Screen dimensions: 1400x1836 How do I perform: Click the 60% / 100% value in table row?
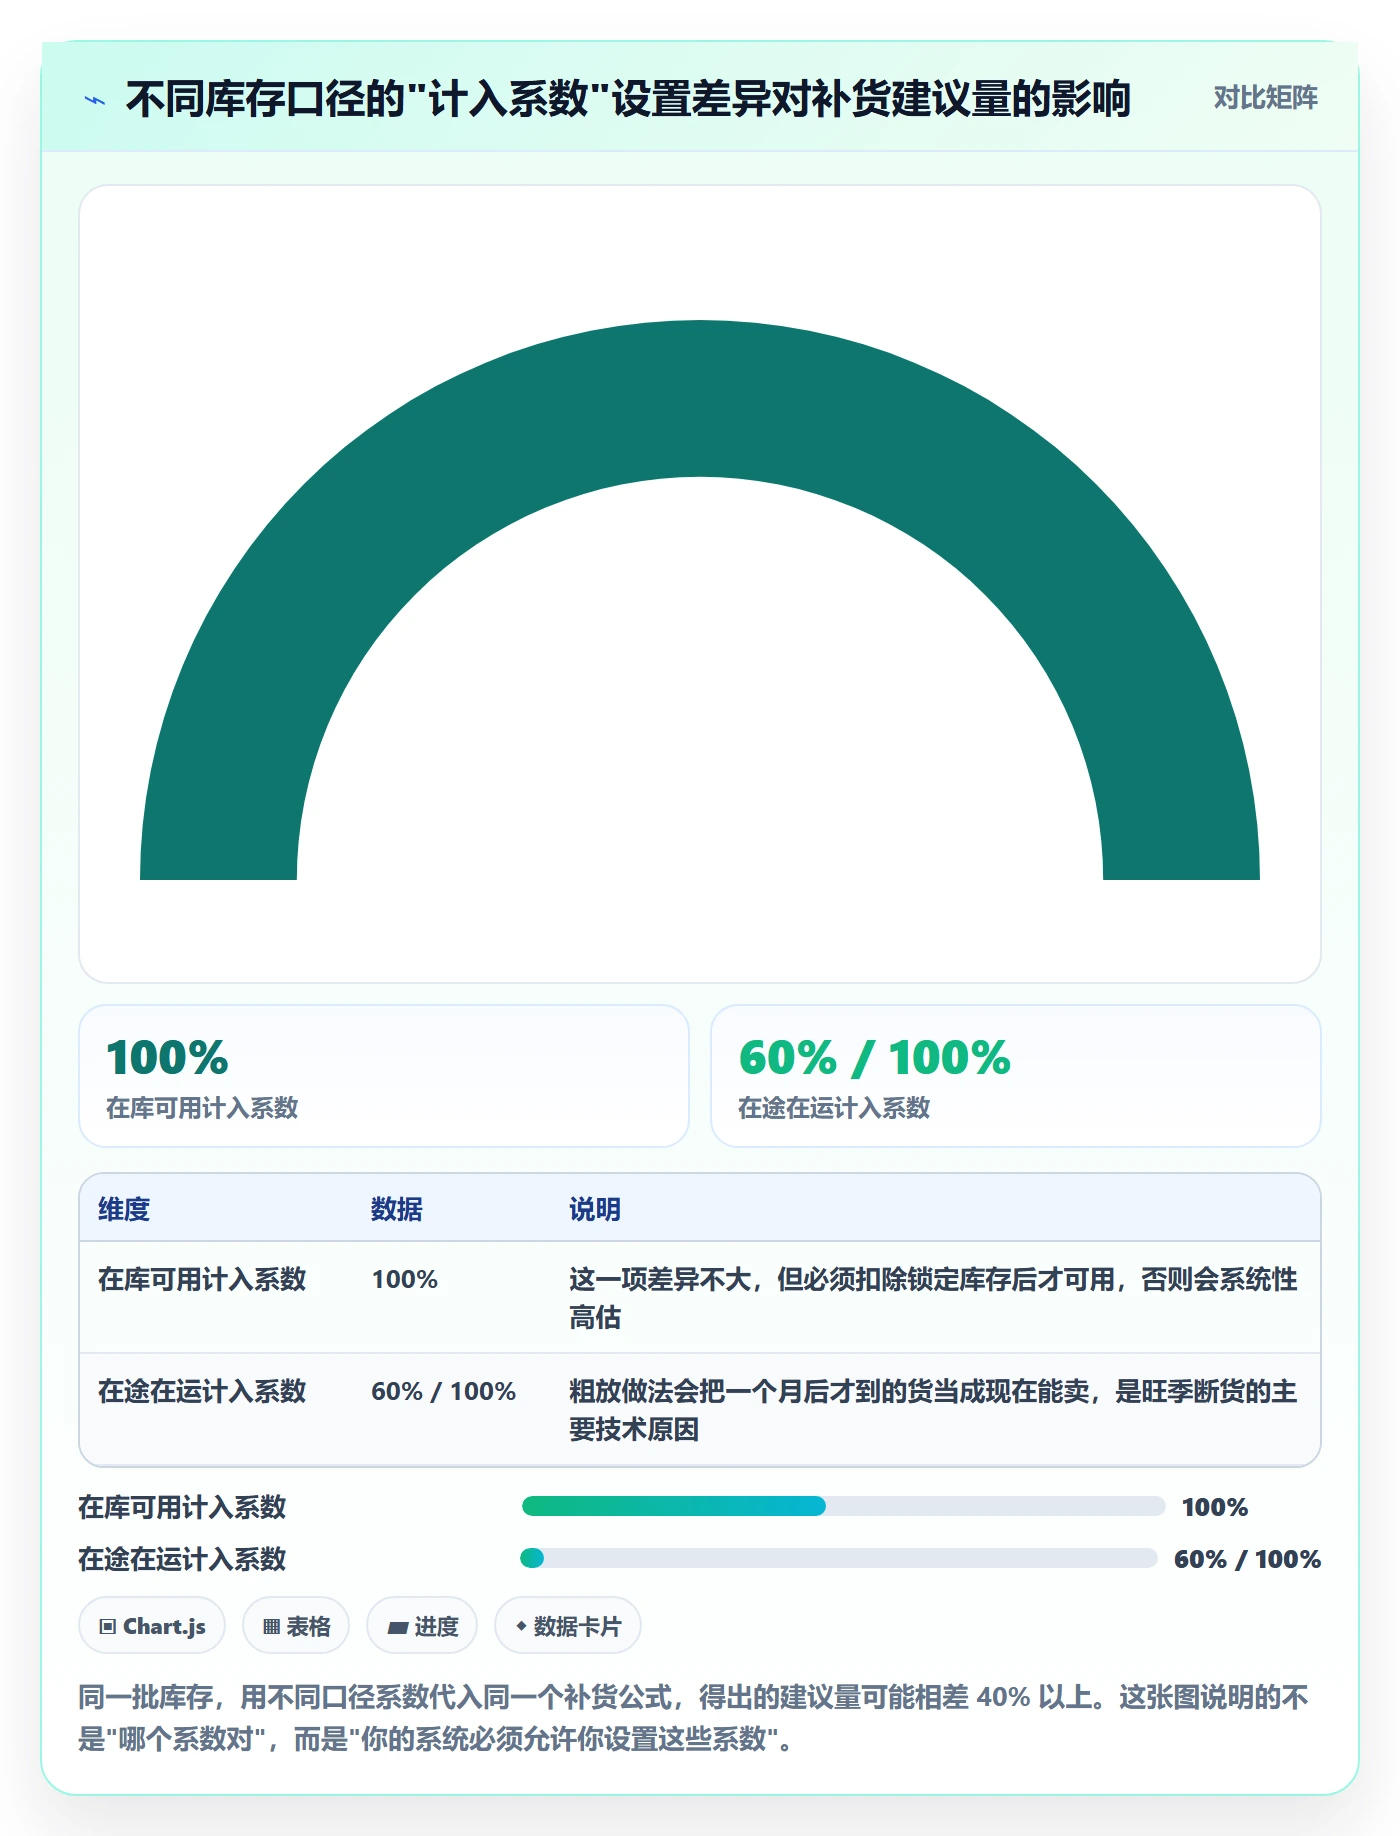[x=444, y=1391]
